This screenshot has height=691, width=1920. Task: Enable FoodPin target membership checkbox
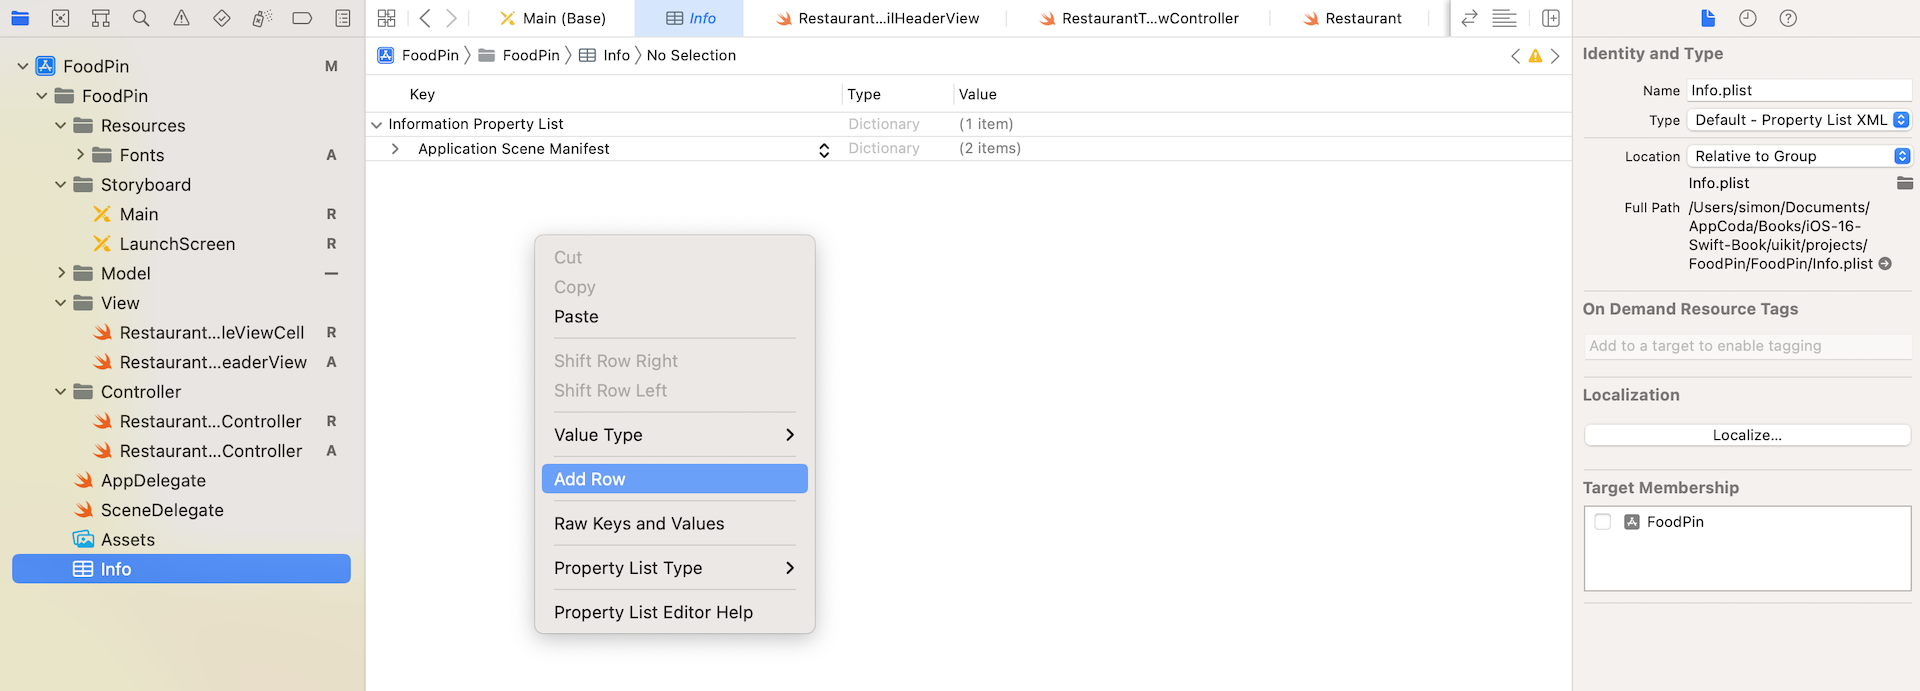1603,522
